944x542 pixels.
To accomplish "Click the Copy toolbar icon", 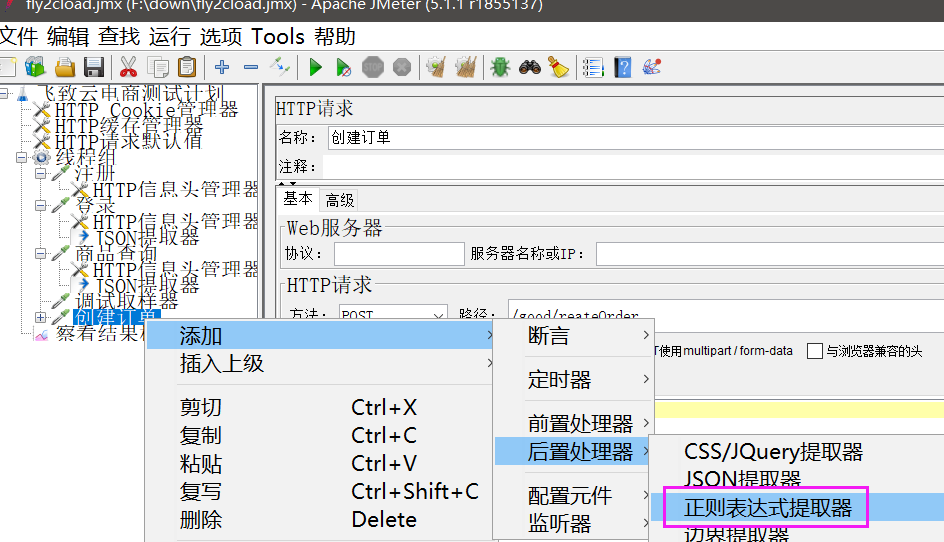I will coord(158,67).
